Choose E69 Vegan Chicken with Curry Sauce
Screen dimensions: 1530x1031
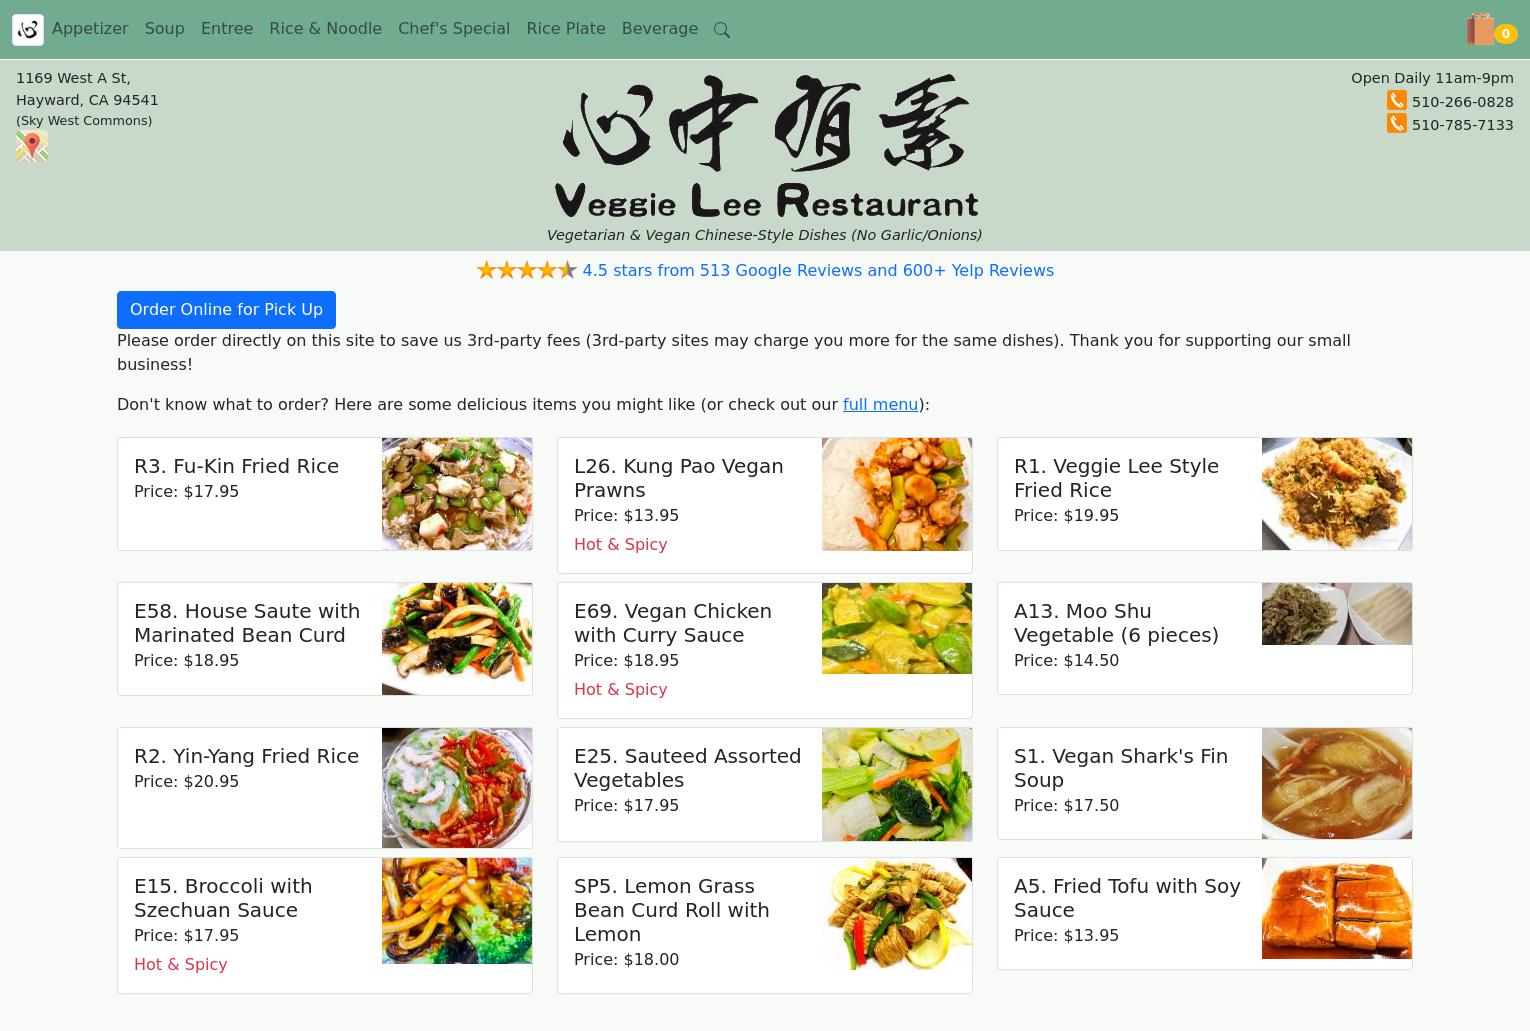click(765, 650)
